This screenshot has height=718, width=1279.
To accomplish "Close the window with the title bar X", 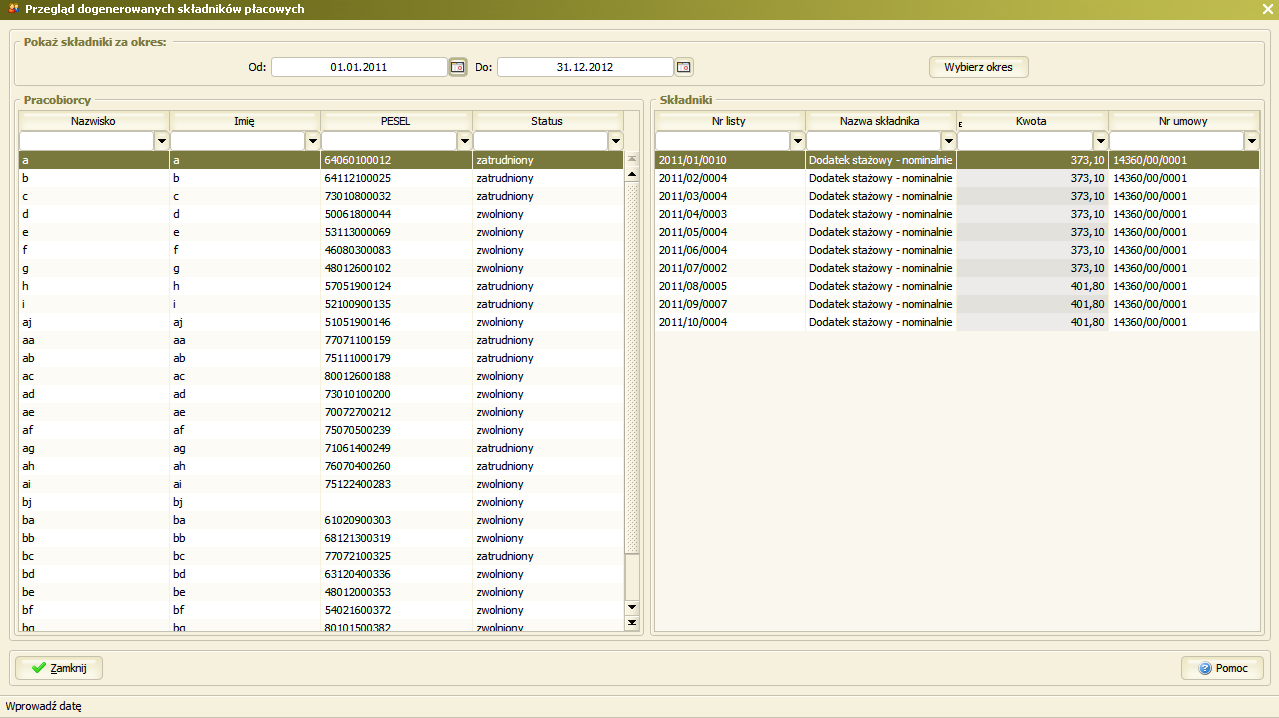I will click(x=1267, y=9).
